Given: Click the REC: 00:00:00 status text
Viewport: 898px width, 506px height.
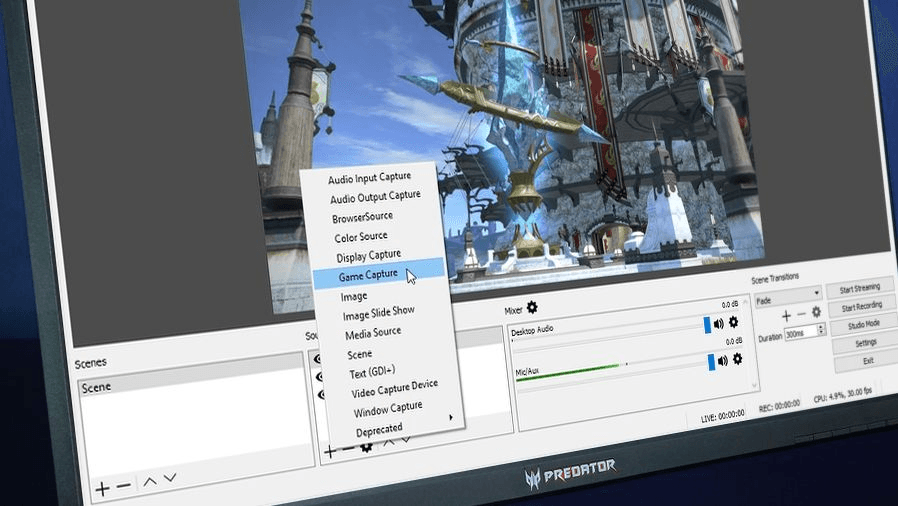Looking at the screenshot, I should coord(779,406).
